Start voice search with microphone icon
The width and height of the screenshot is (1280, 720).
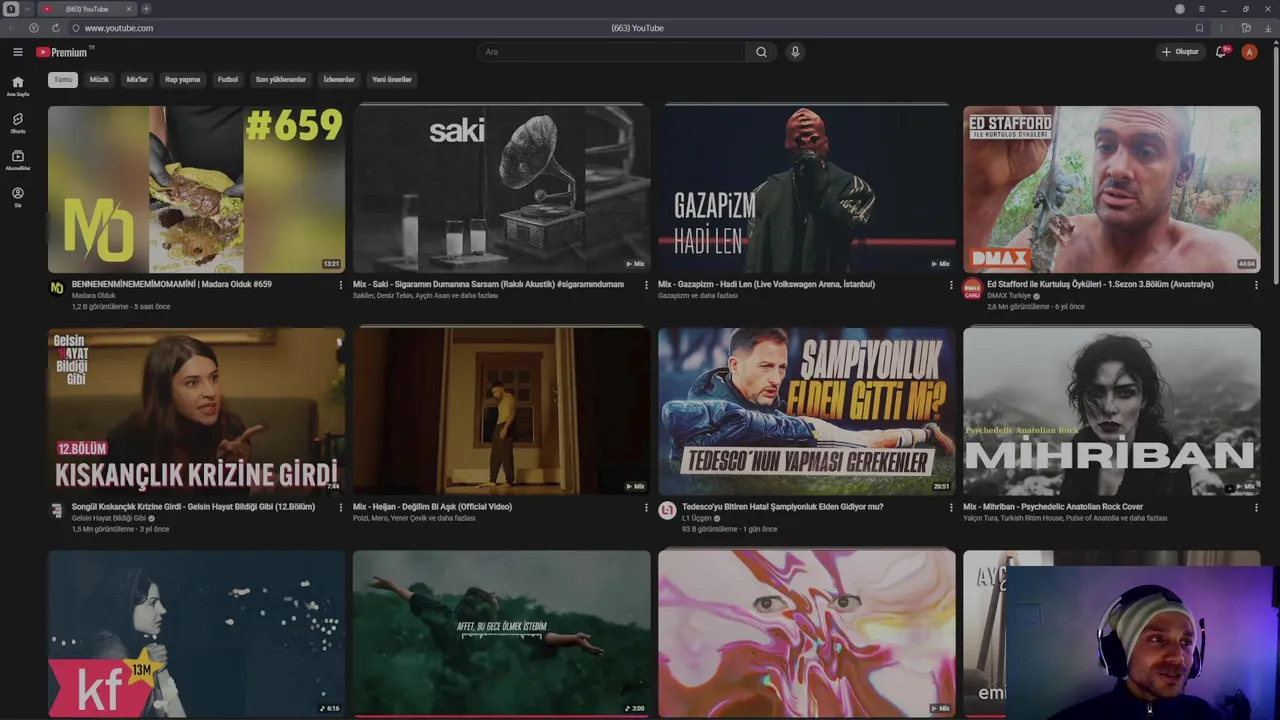point(795,52)
